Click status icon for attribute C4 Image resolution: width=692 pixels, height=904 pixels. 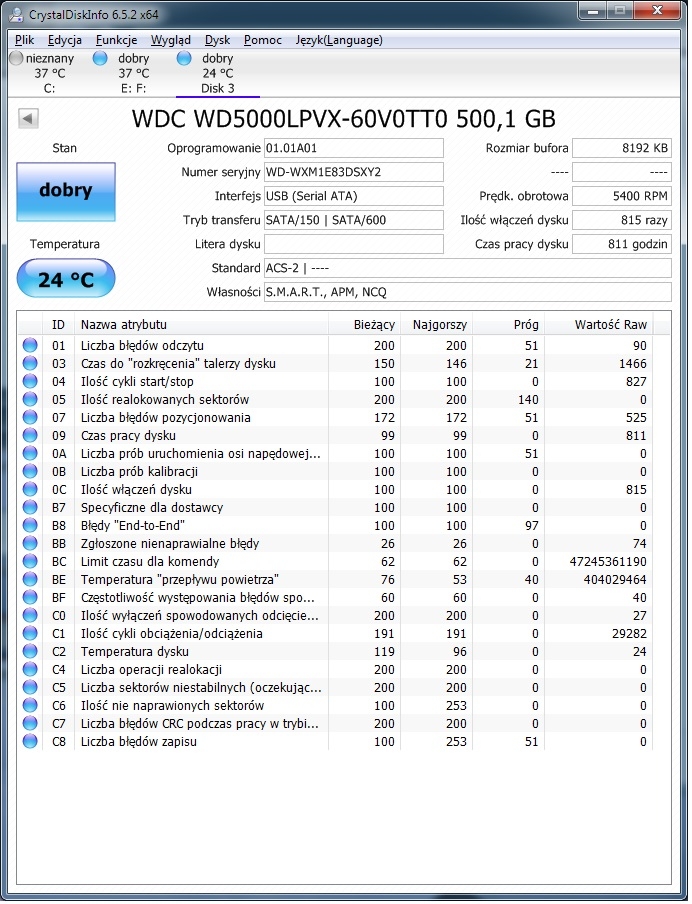(x=29, y=669)
